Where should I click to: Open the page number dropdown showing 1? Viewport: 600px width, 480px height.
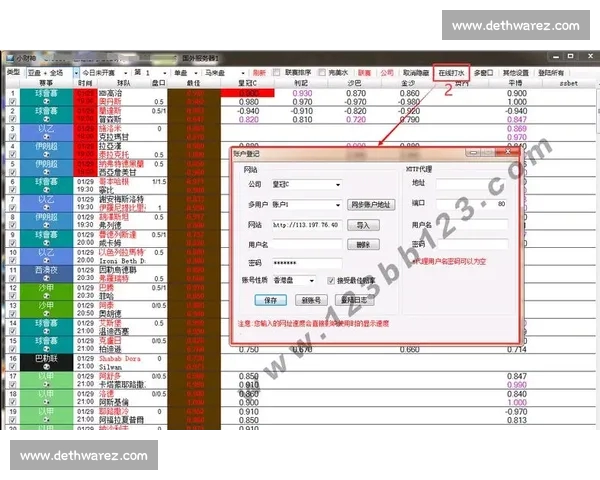[x=165, y=73]
